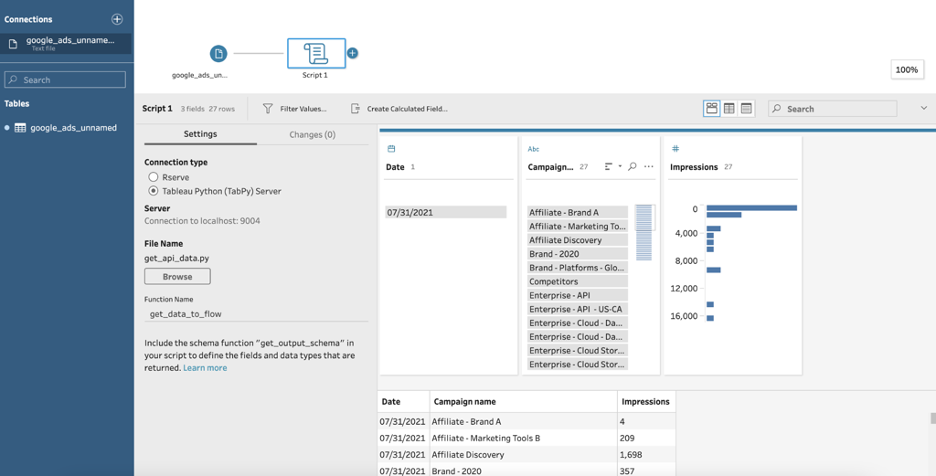Select Tableau Python (TabPy) Server option
This screenshot has width=936, height=476.
coord(153,191)
